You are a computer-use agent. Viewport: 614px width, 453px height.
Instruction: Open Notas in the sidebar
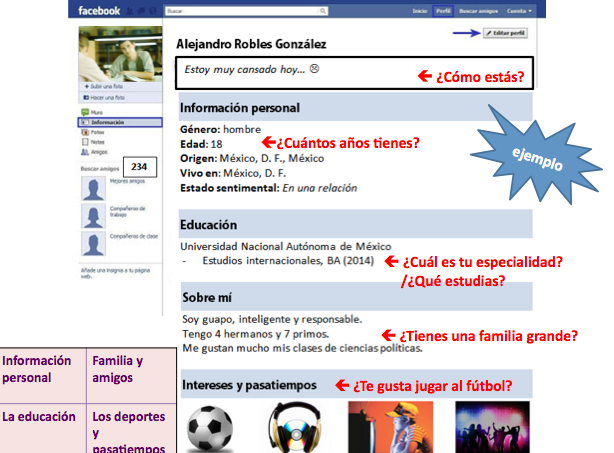tap(98, 142)
